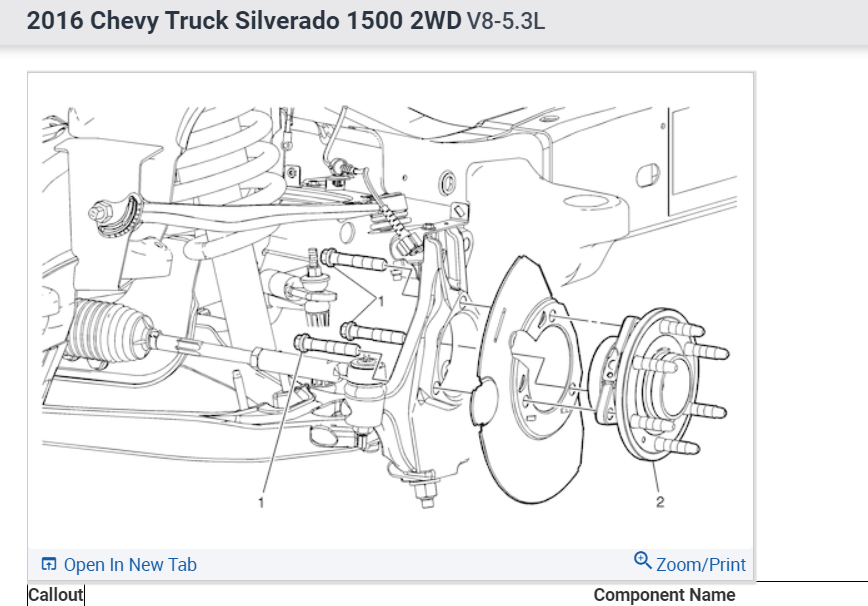Click the 'Component Name' column header
Screen dimensions: 868x606
coord(664,595)
